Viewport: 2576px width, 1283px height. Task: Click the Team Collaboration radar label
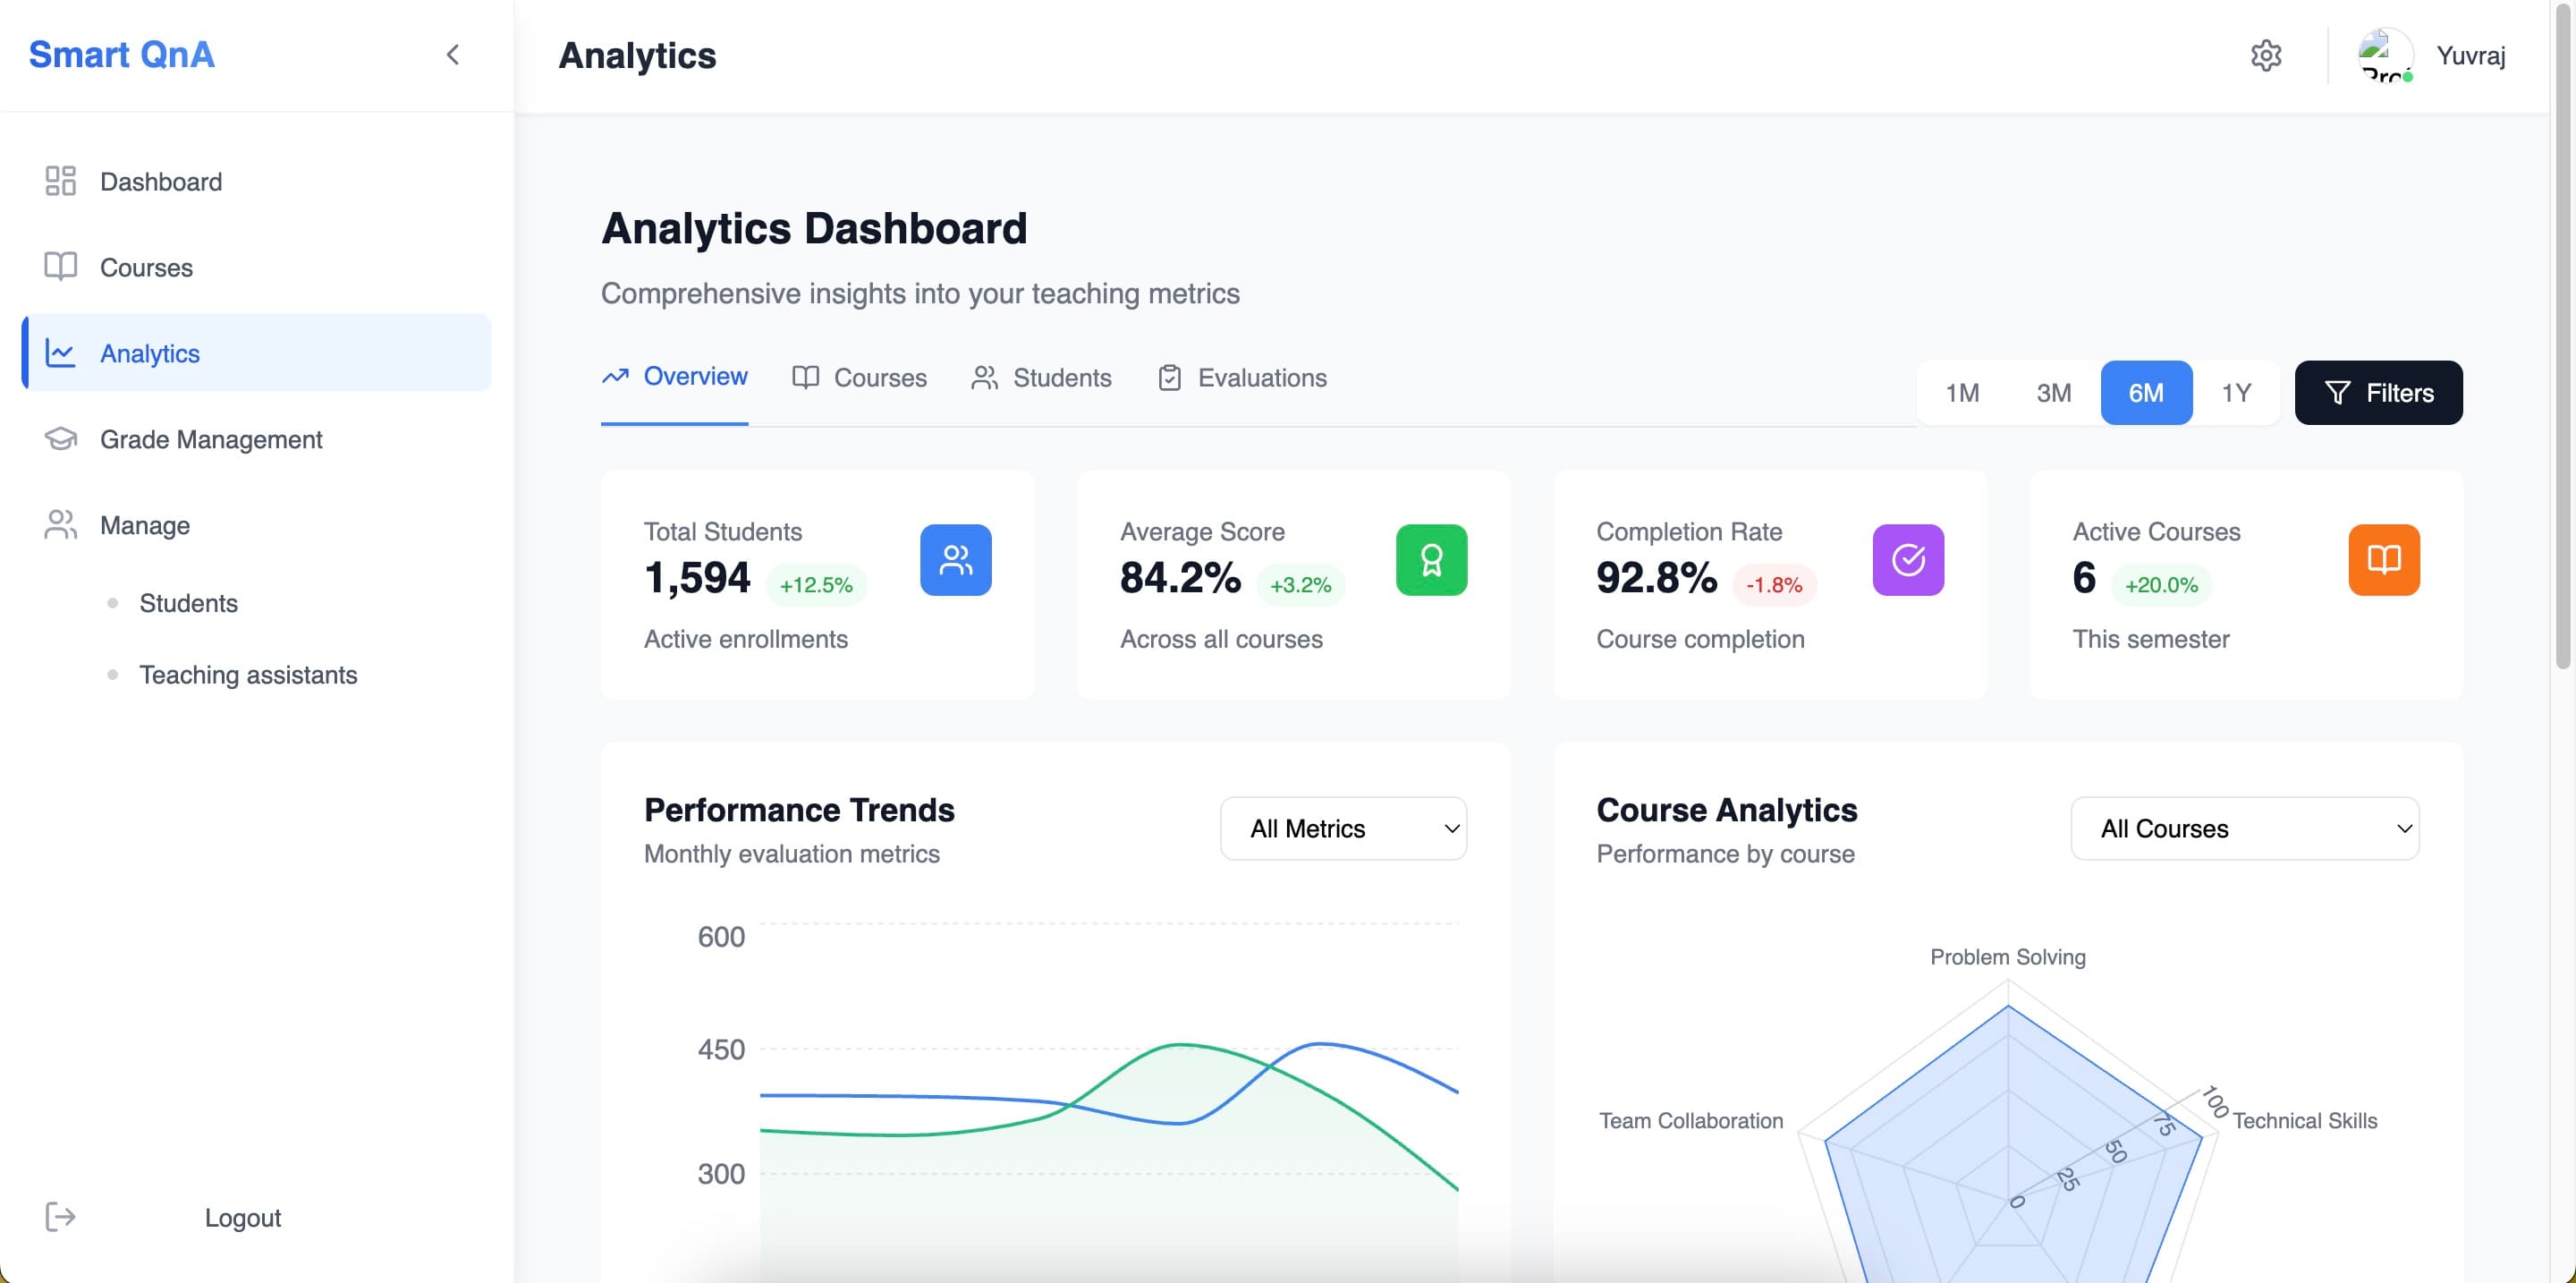tap(1691, 1121)
